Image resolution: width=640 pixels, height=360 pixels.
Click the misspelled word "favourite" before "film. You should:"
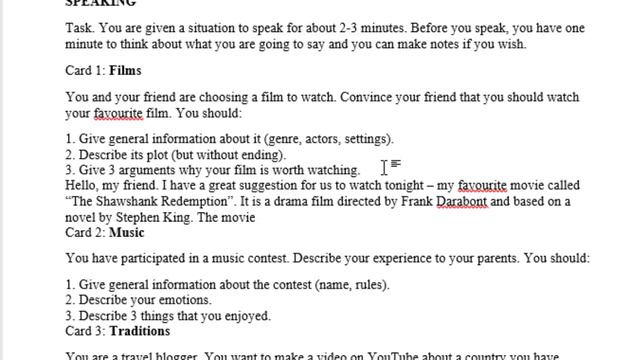118,113
